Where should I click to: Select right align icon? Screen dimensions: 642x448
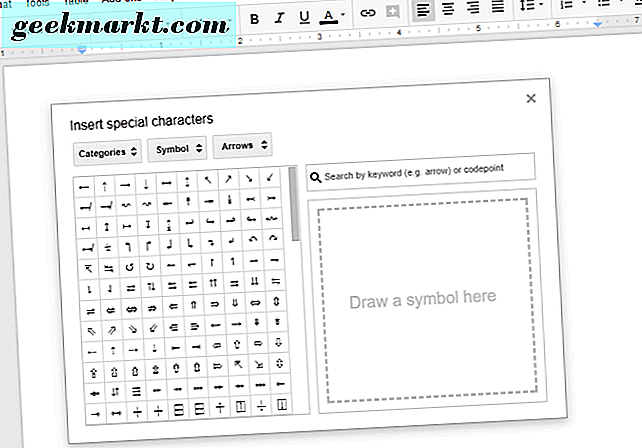point(474,12)
